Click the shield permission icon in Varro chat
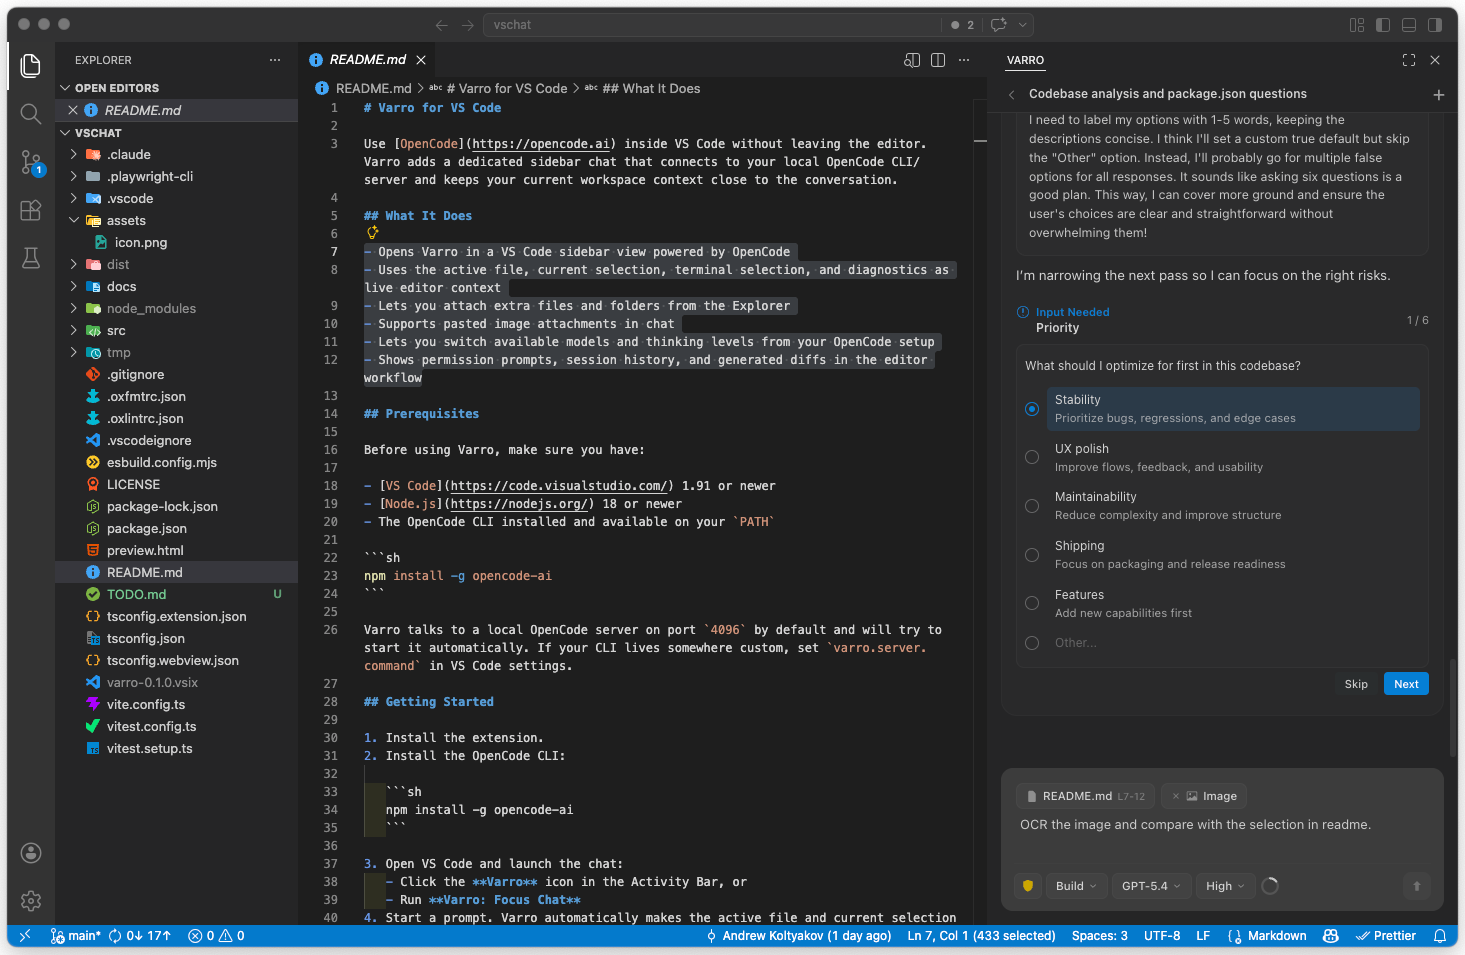The image size is (1465, 955). point(1027,885)
